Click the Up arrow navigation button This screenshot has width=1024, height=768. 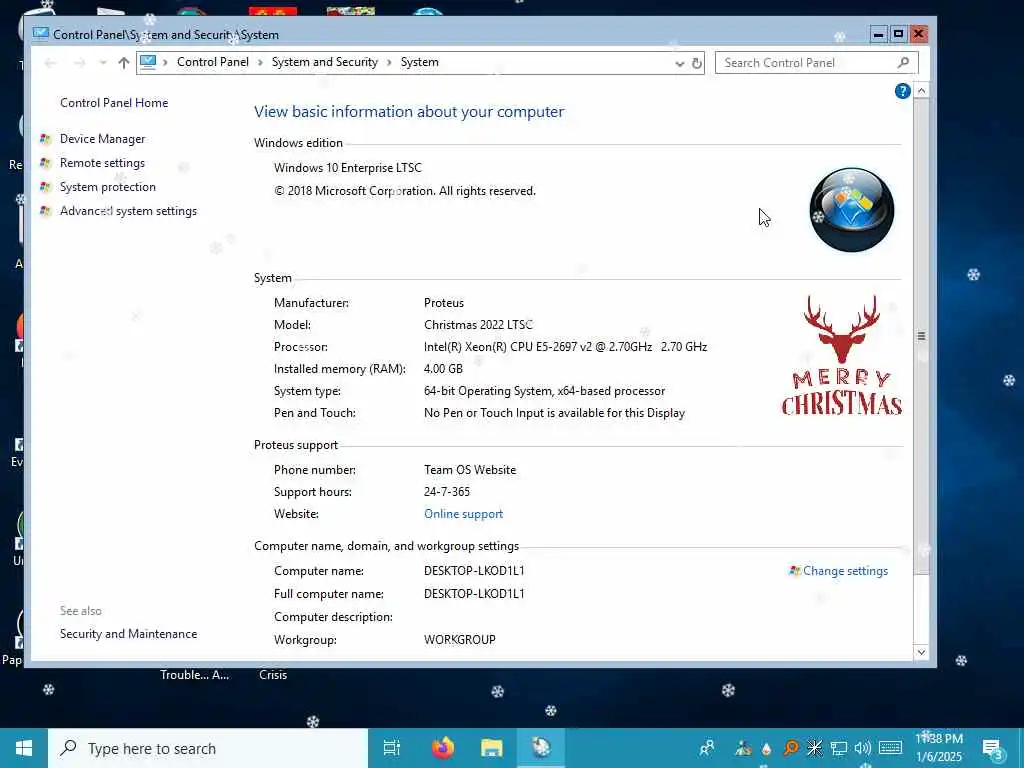pos(123,63)
